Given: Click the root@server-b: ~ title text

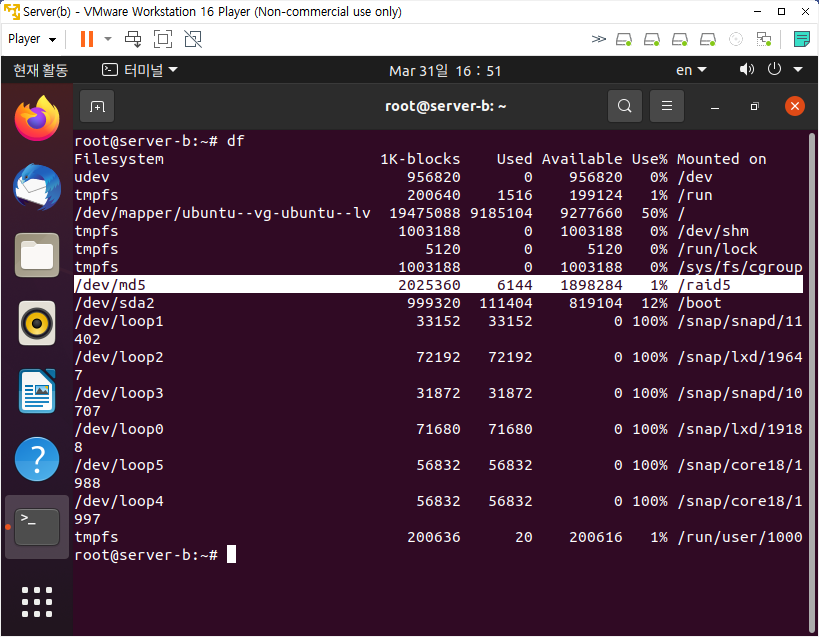Looking at the screenshot, I should [x=446, y=106].
